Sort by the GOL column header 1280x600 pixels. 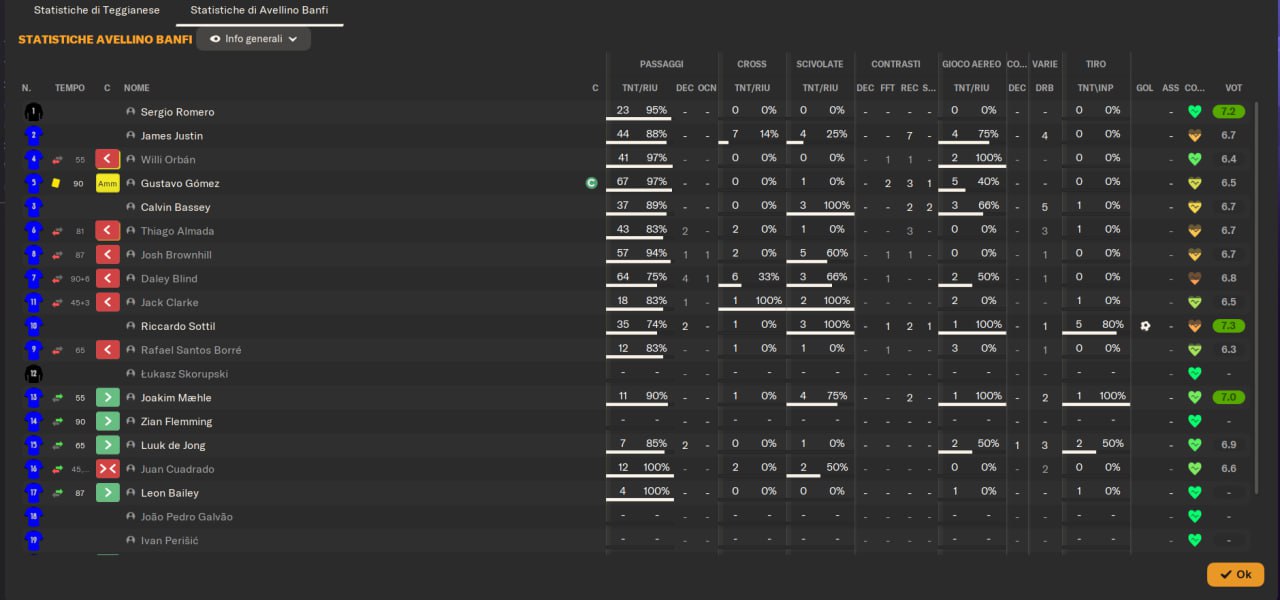(x=1145, y=88)
